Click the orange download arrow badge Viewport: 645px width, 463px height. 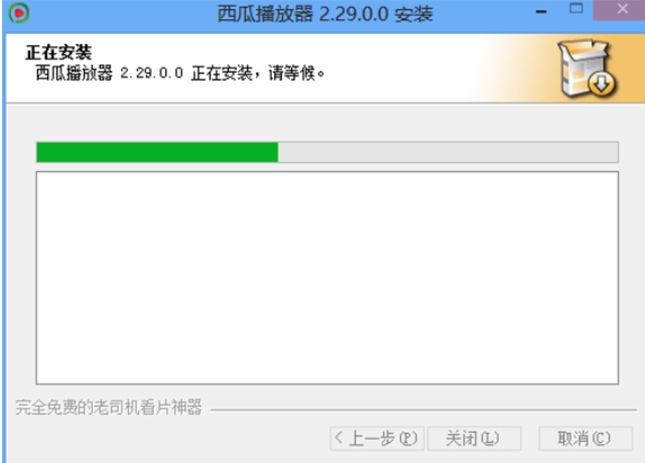tap(601, 84)
